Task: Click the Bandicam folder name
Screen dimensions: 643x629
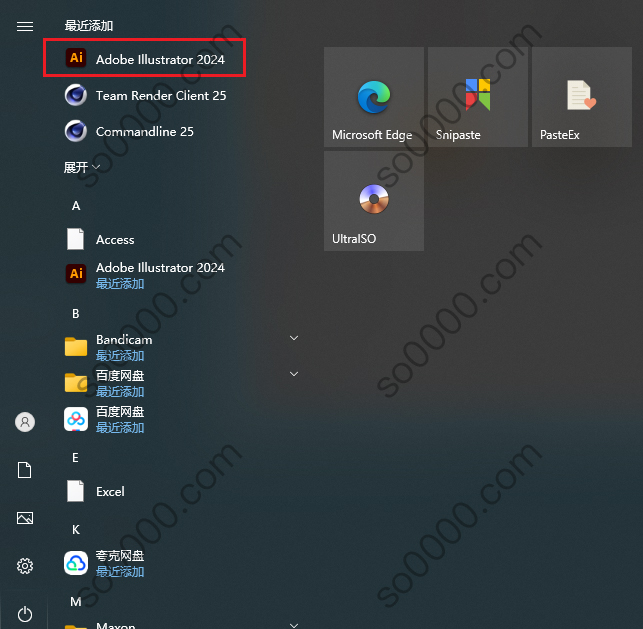Action: [x=124, y=340]
